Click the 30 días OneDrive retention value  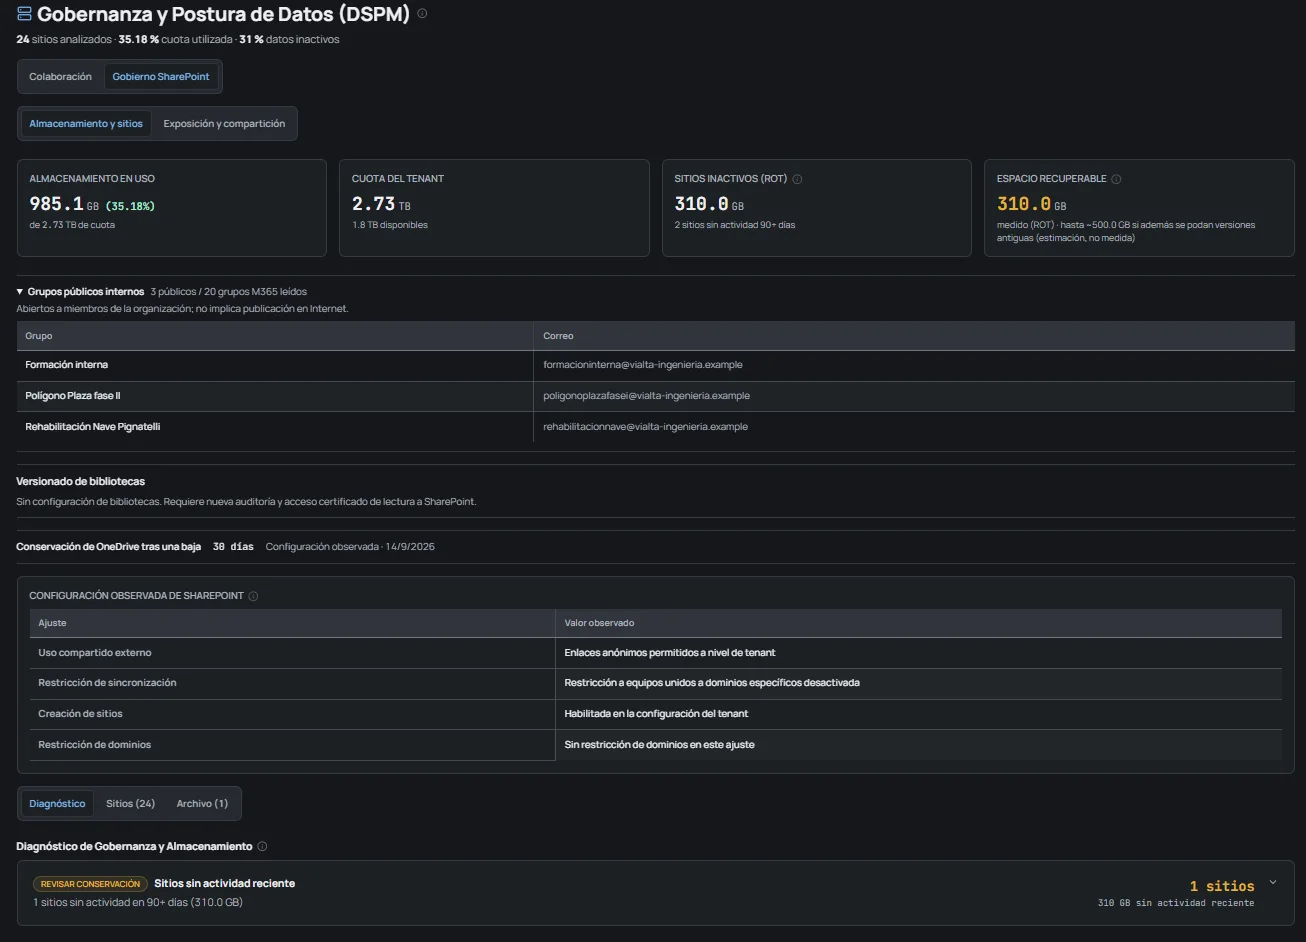coord(233,547)
